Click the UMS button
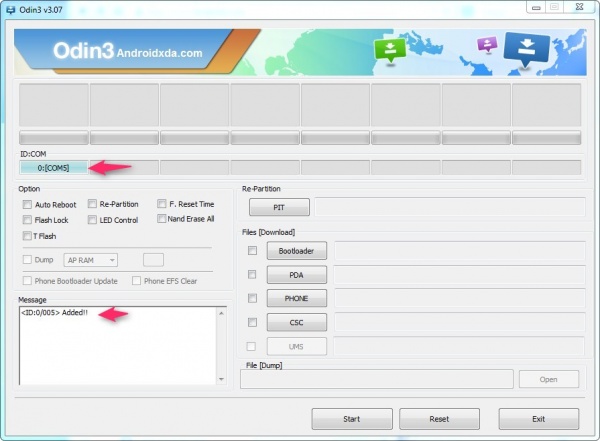Image resolution: width=600 pixels, height=441 pixels. pyautogui.click(x=297, y=346)
